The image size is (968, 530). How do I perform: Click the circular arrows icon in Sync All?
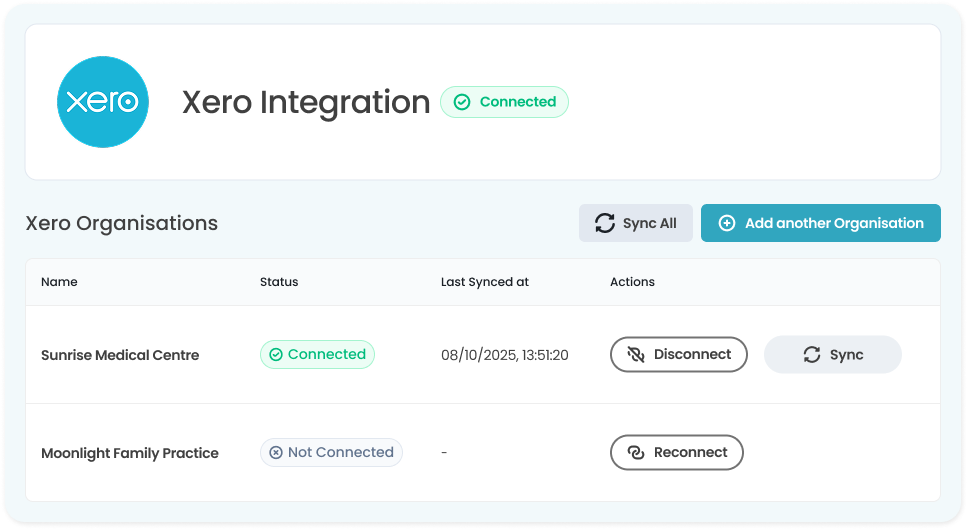[x=605, y=223]
